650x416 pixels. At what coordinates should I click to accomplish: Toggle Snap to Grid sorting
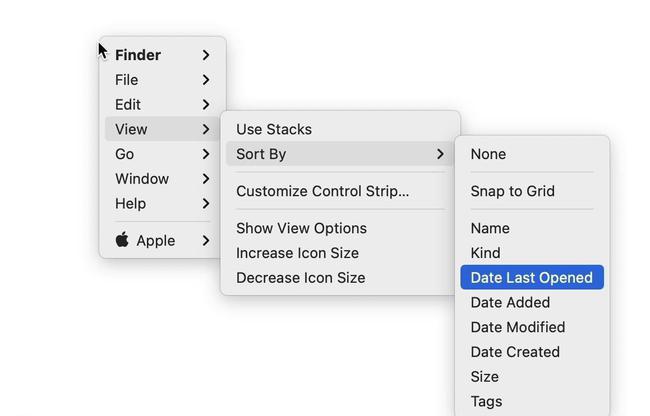point(512,191)
